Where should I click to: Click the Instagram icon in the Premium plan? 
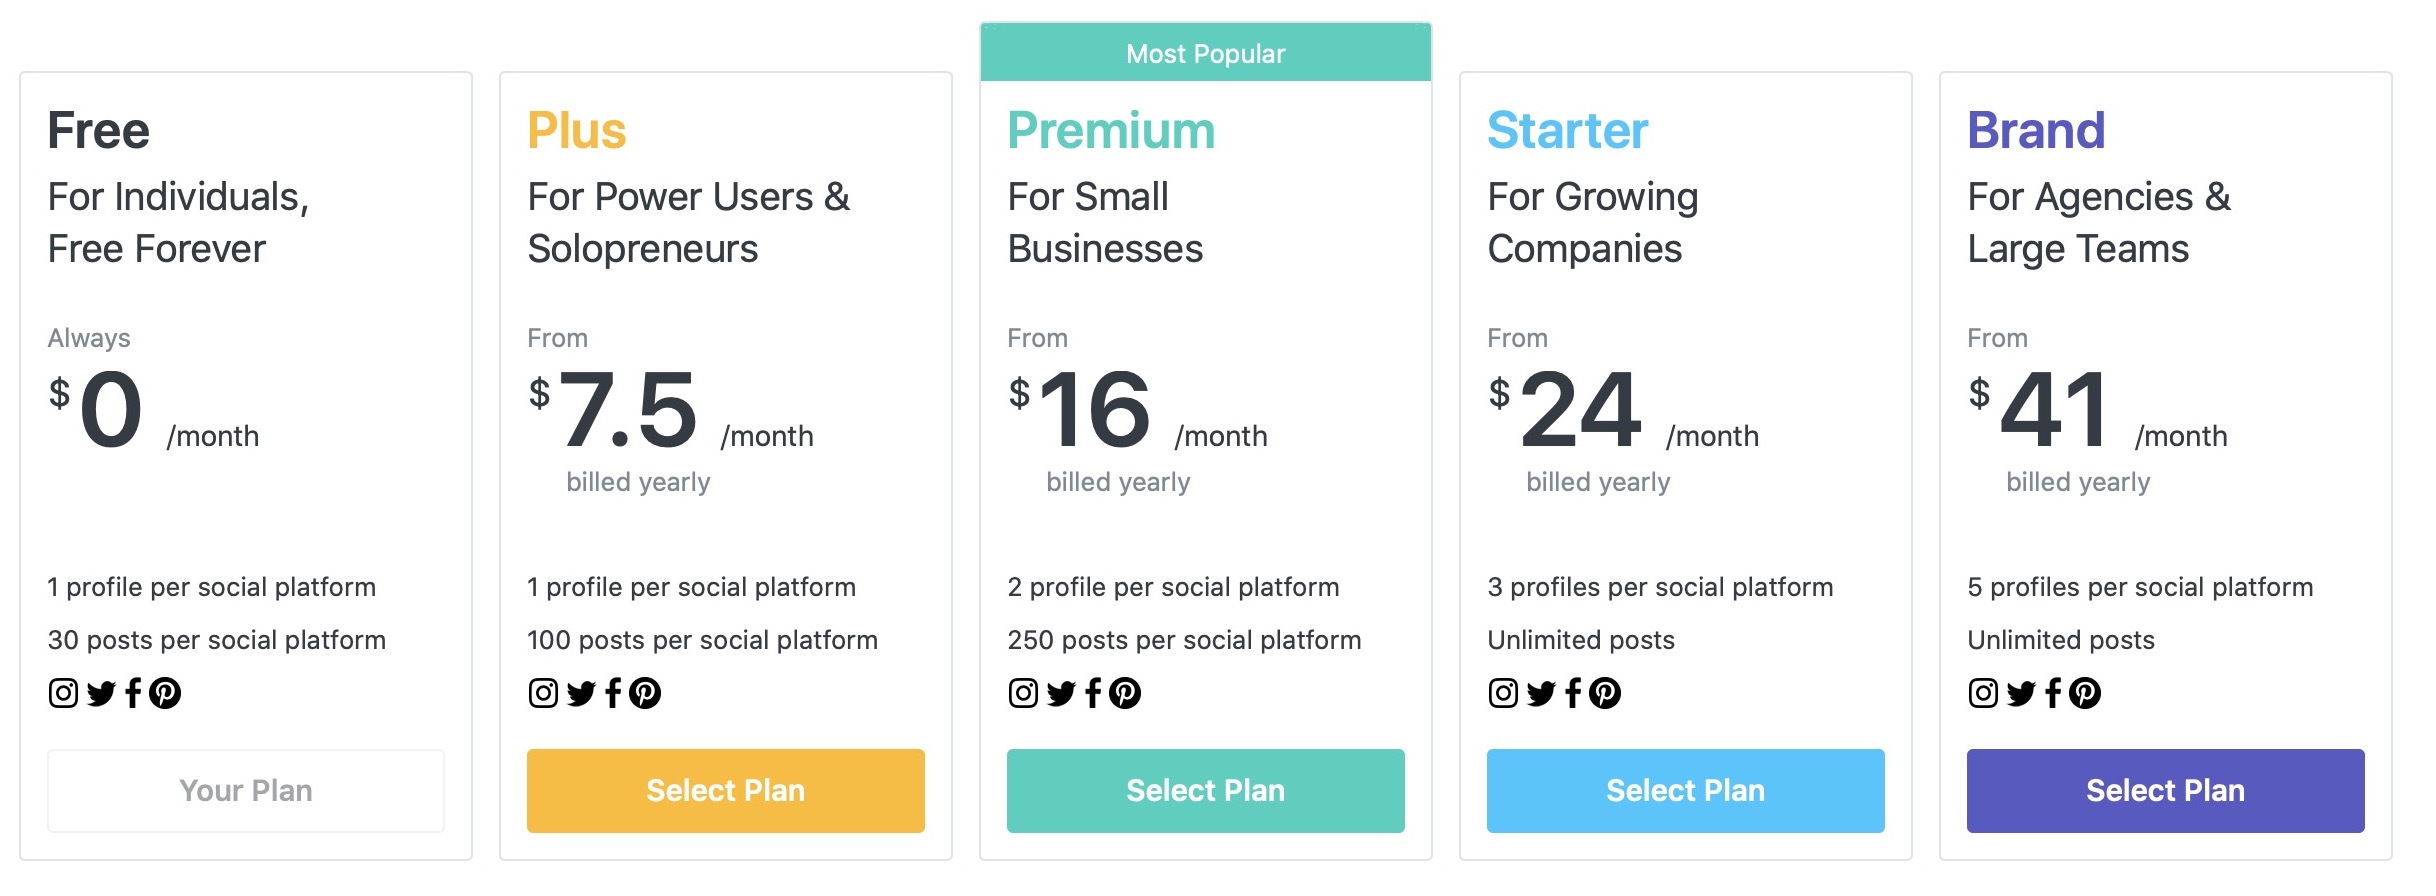coord(1023,693)
